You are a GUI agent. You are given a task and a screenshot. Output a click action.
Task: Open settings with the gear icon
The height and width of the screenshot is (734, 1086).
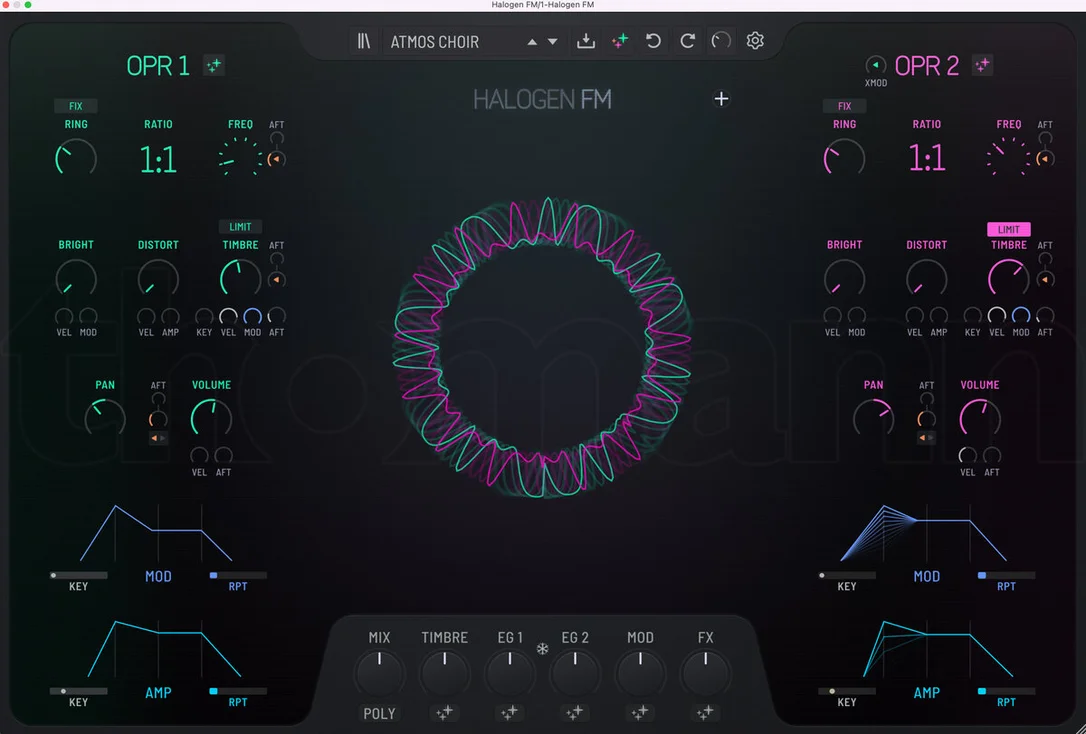coord(755,41)
